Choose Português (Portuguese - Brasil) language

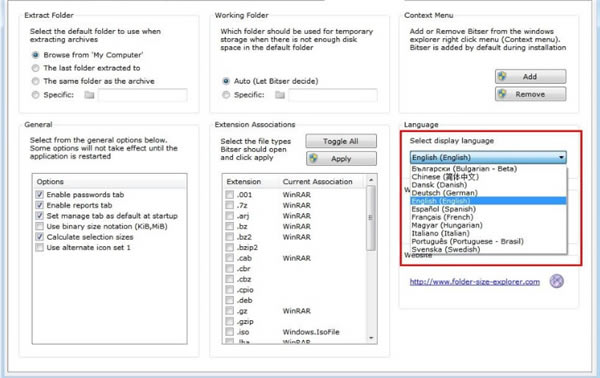(488, 241)
